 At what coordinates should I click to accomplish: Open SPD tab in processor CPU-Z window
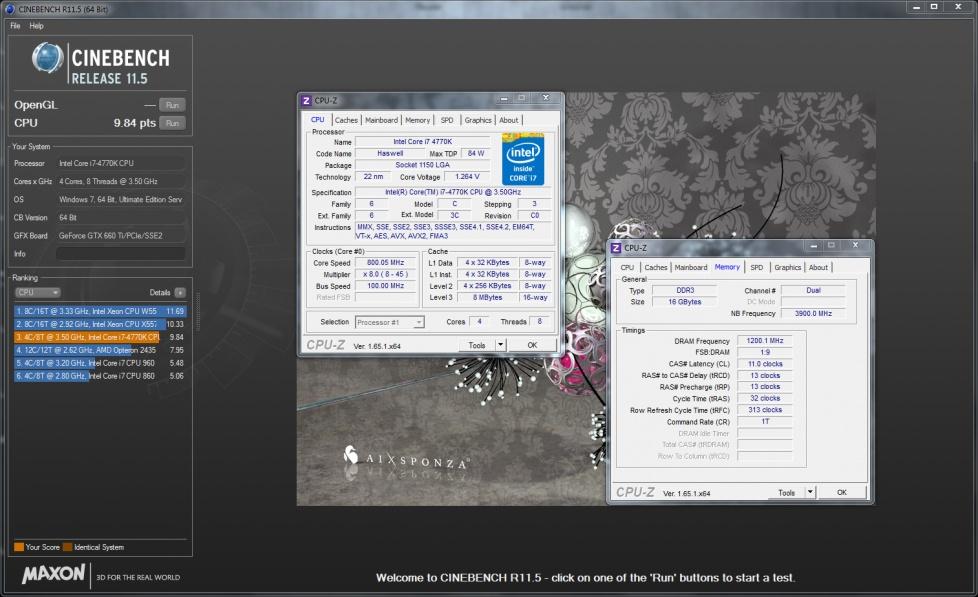tap(447, 120)
